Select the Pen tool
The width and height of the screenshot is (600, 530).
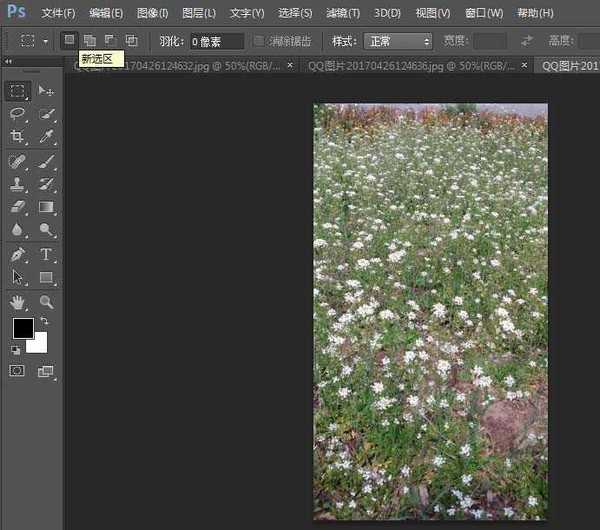coord(17,254)
